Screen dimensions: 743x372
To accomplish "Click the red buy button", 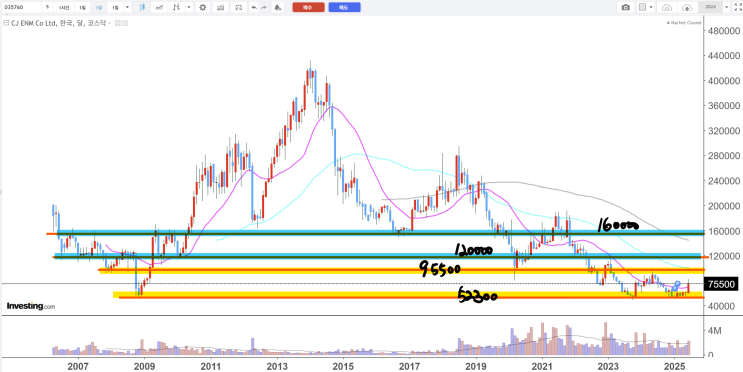I will pyautogui.click(x=308, y=7).
